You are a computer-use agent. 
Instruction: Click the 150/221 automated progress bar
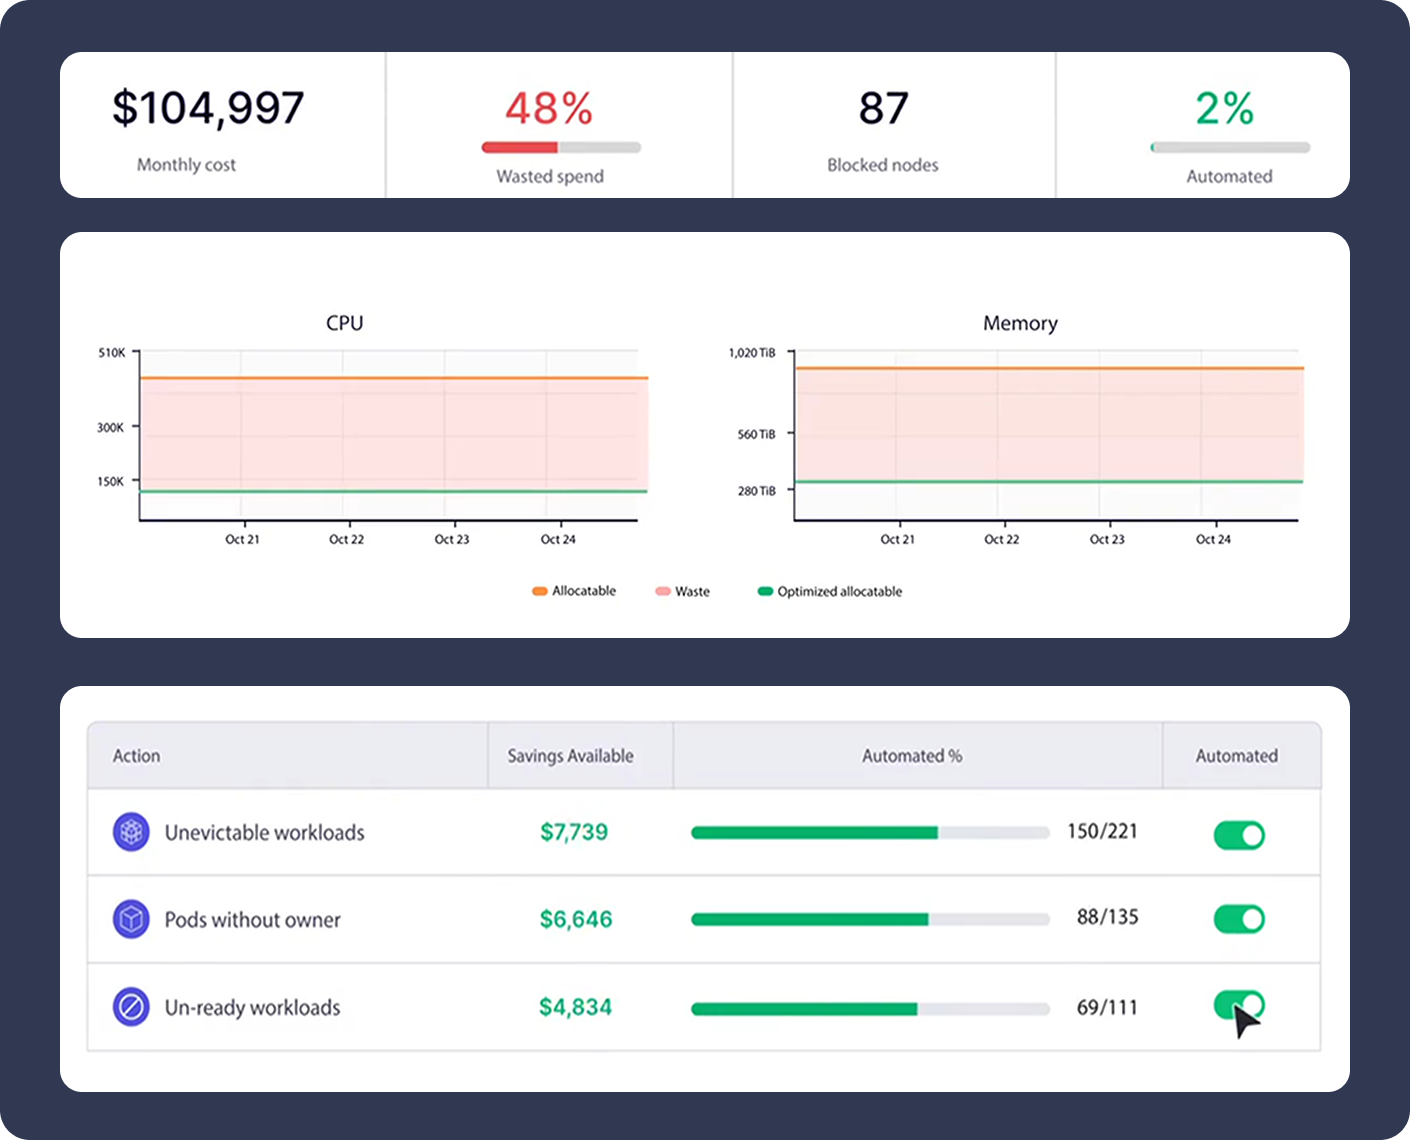click(869, 833)
